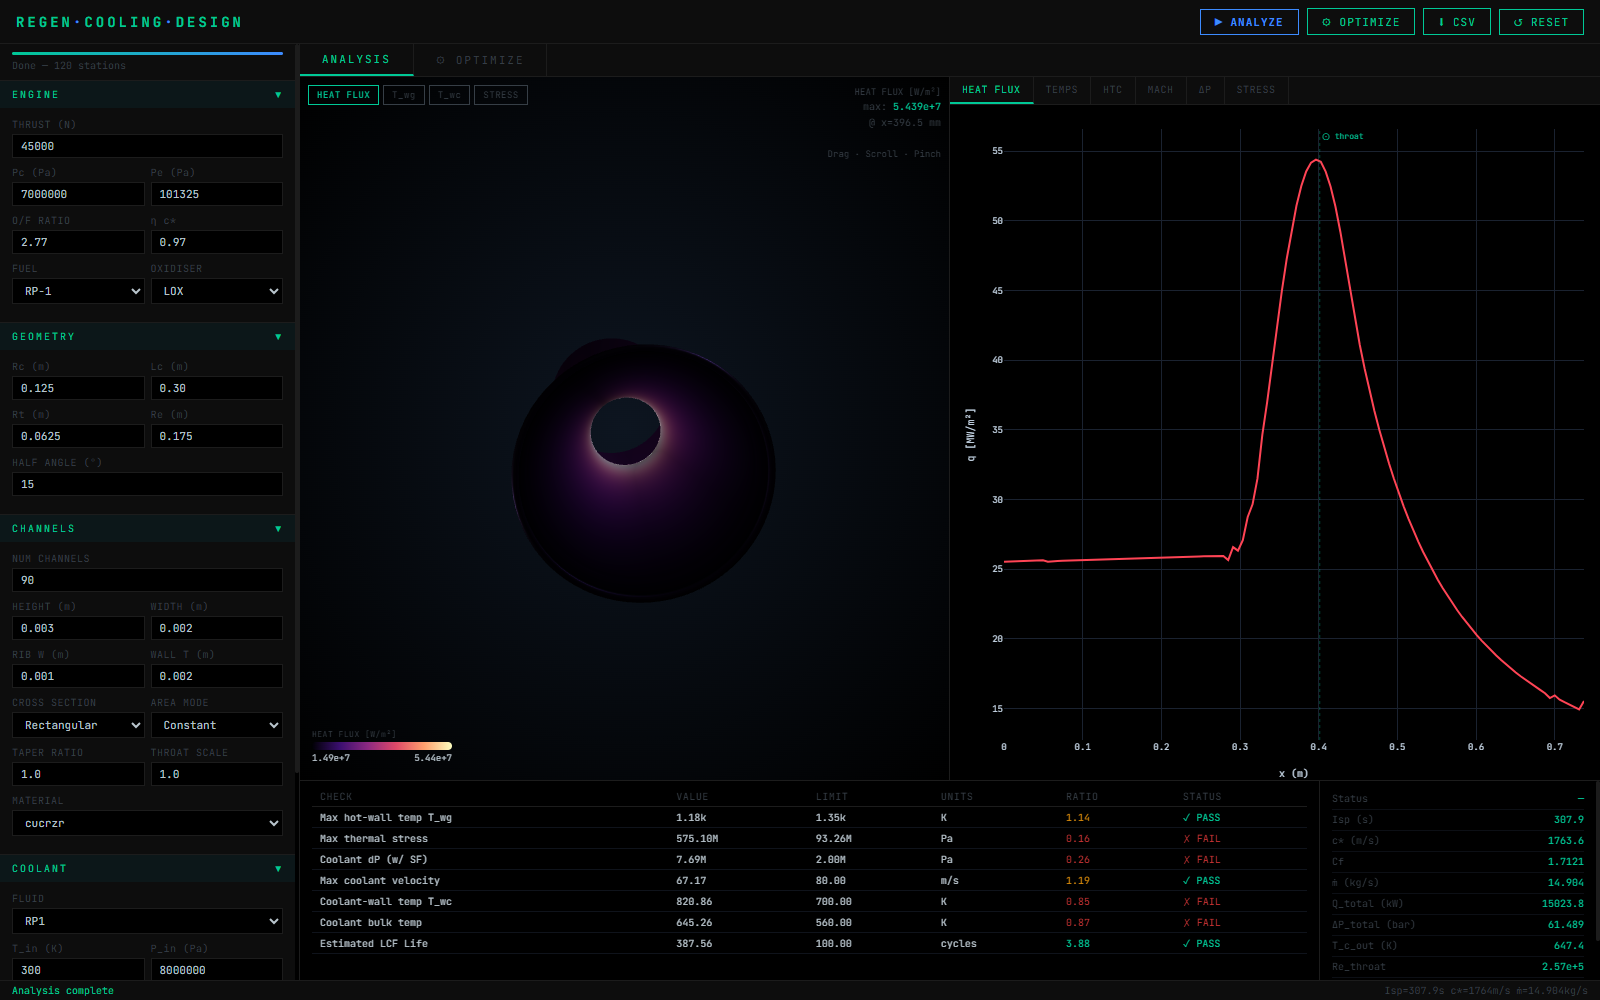Select the Coolant dP (w/ SF) row
The width and height of the screenshot is (1600, 1000).
[x=809, y=860]
